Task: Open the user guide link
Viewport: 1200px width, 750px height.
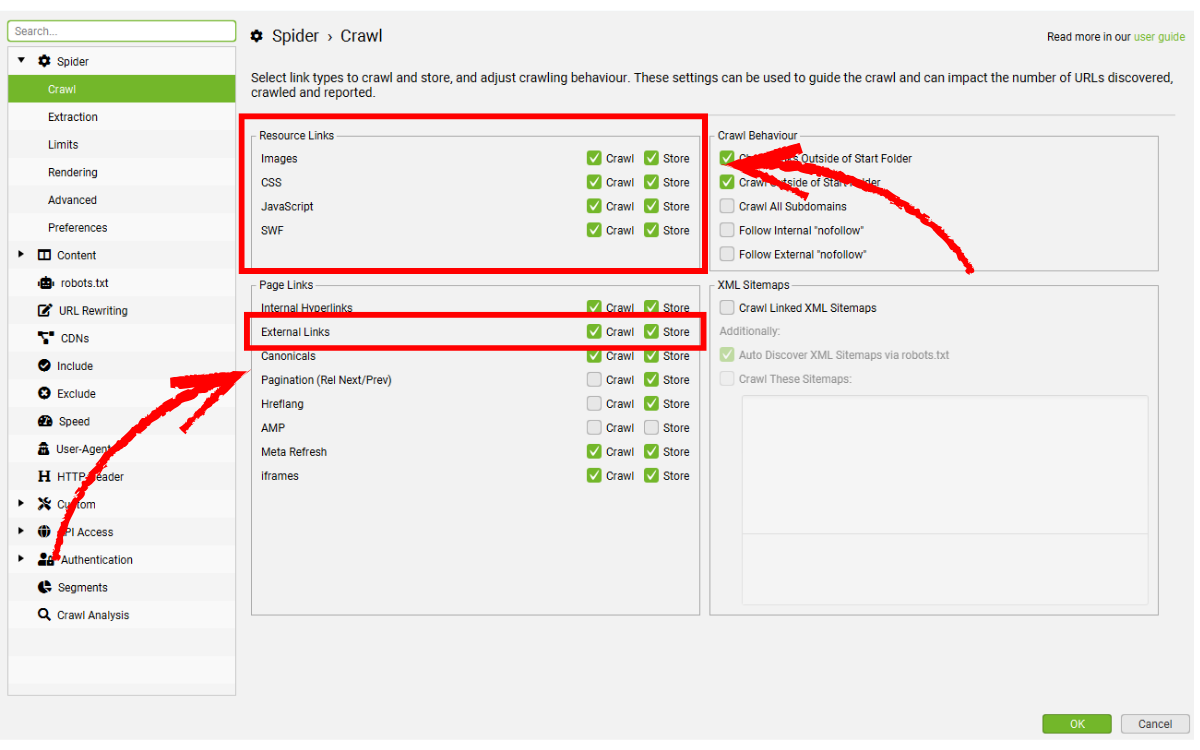Action: tap(1158, 37)
